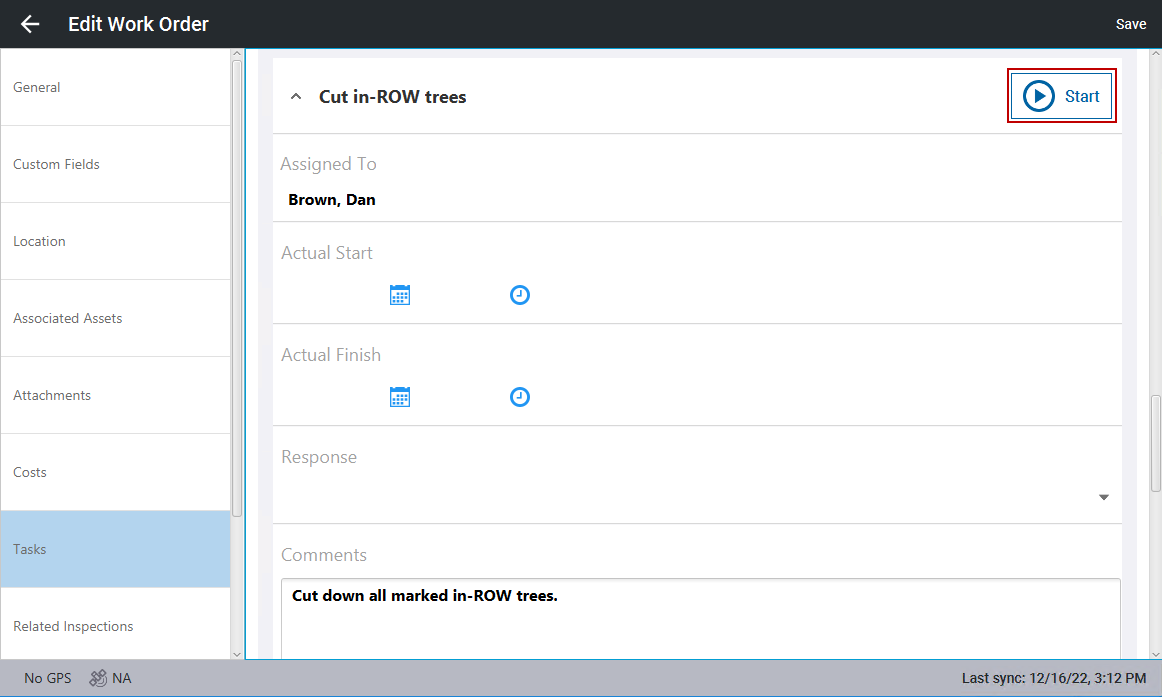Viewport: 1162px width, 697px height.
Task: Click the satellite GPS status icon
Action: [98, 678]
